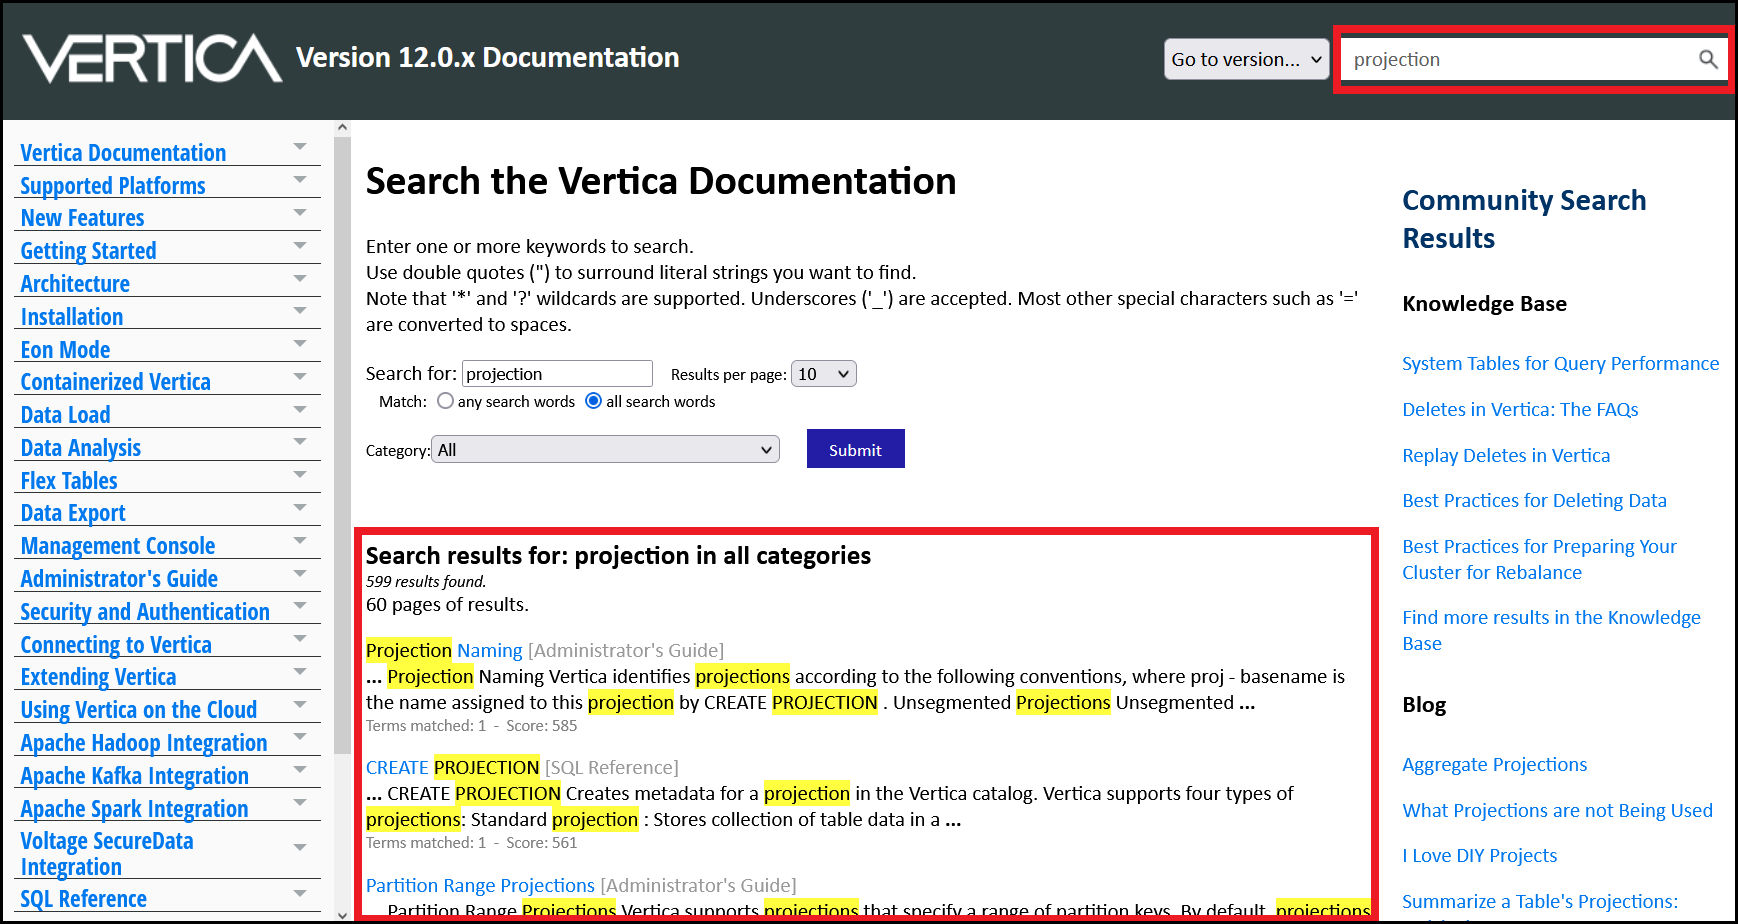Open What Projections are not Being Used
Screen dimensions: 1738x924
pyautogui.click(x=1557, y=811)
